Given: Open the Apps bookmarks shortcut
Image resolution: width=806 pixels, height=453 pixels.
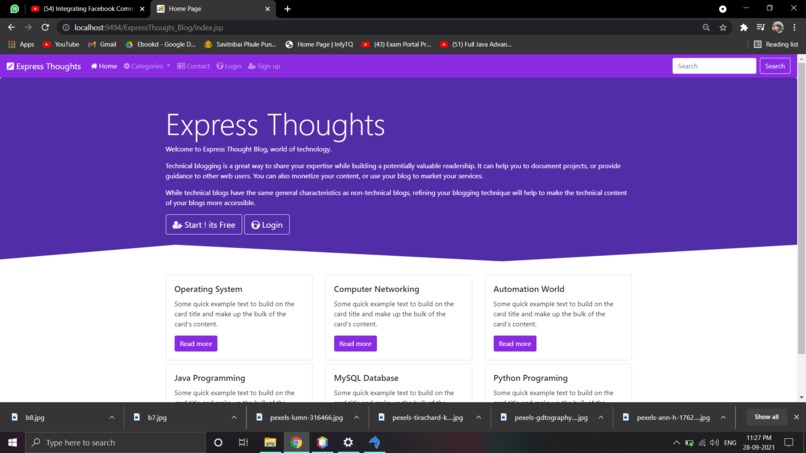Looking at the screenshot, I should point(21,44).
